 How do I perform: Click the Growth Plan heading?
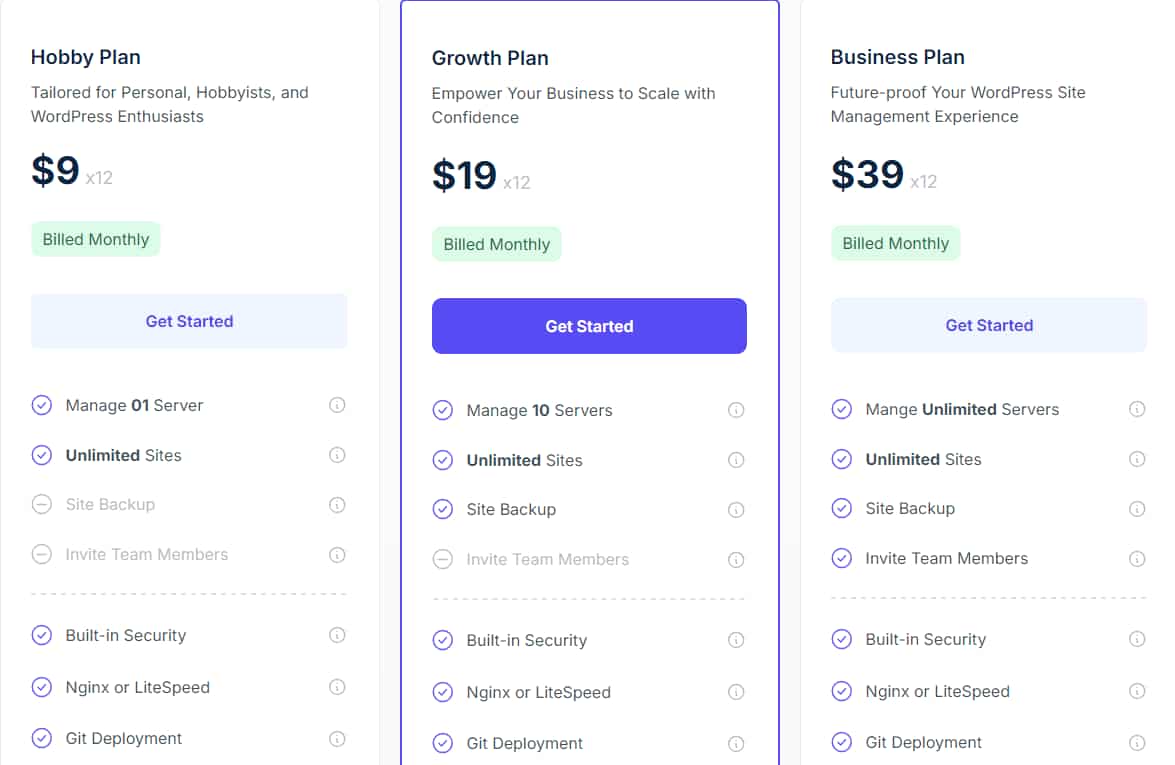[x=490, y=58]
